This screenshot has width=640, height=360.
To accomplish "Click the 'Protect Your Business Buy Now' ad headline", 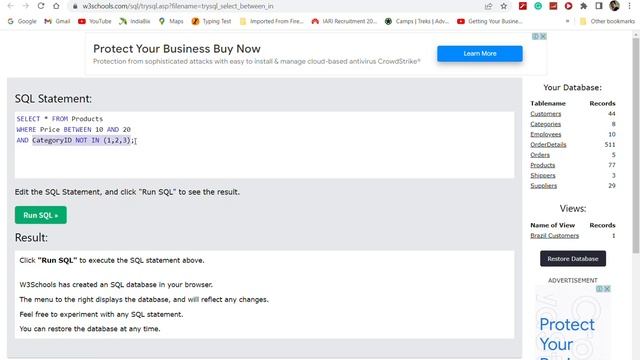I will pos(177,49).
